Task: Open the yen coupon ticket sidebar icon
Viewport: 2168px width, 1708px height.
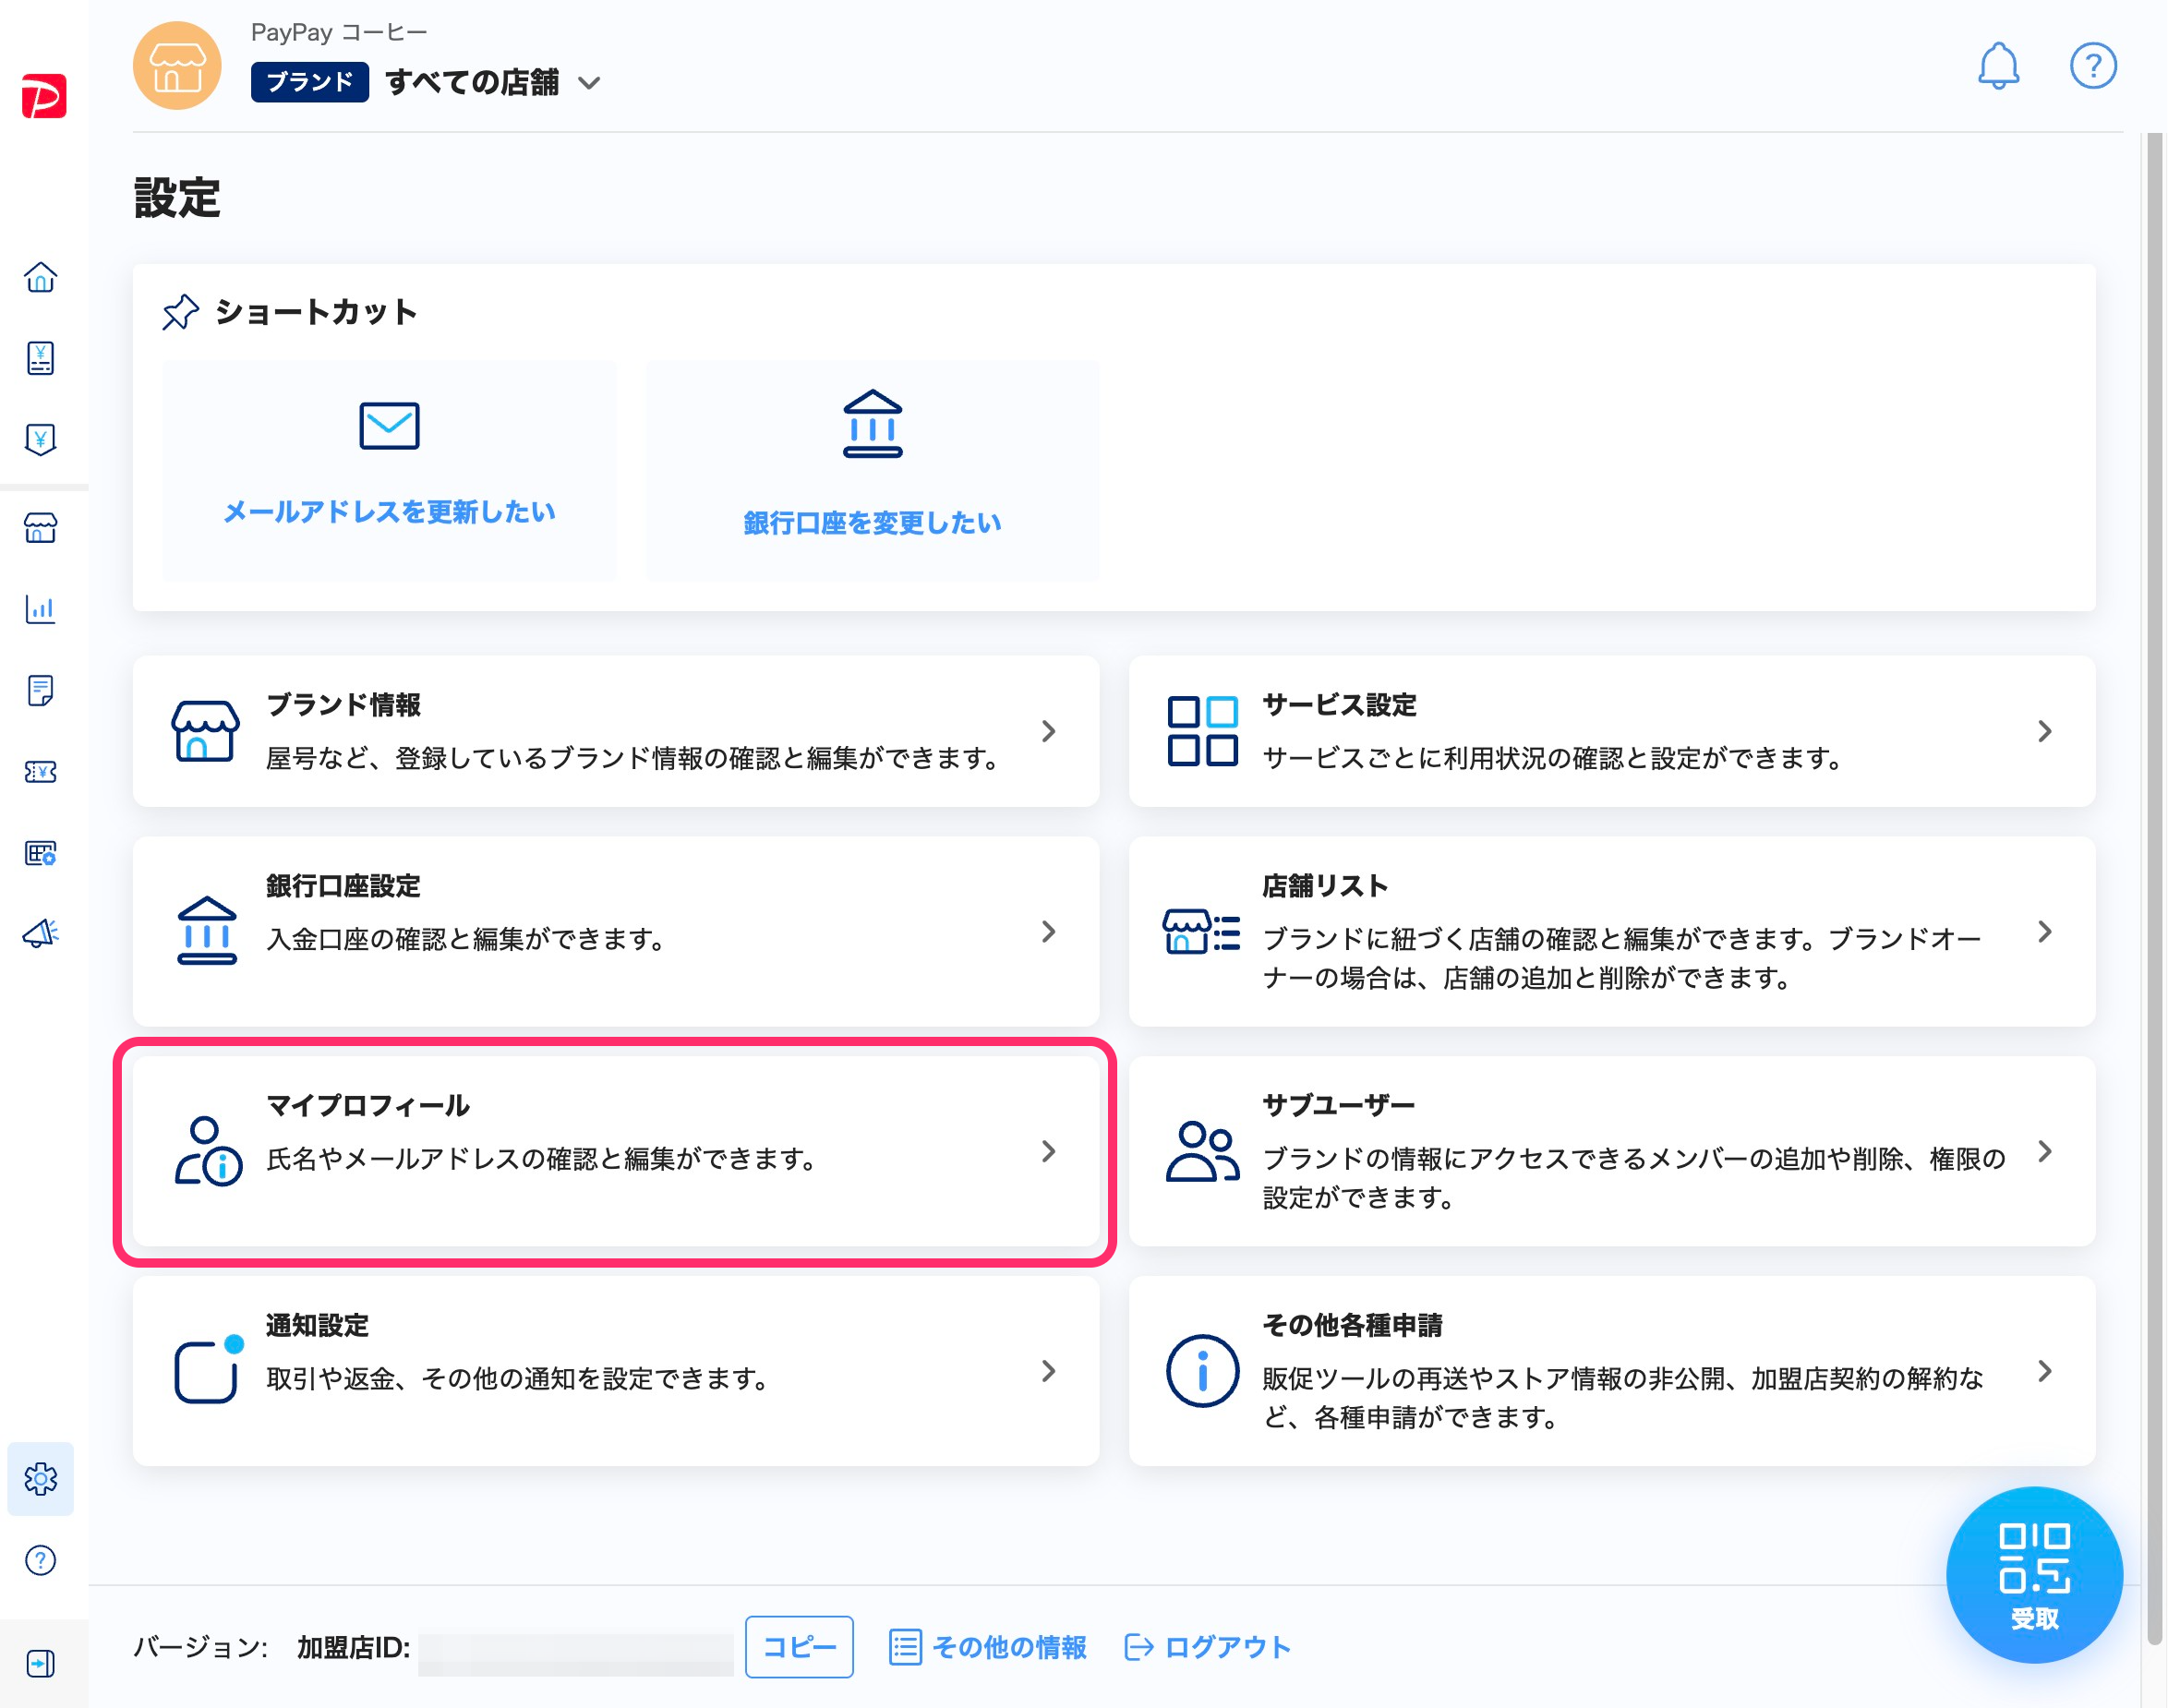Action: pyautogui.click(x=41, y=772)
